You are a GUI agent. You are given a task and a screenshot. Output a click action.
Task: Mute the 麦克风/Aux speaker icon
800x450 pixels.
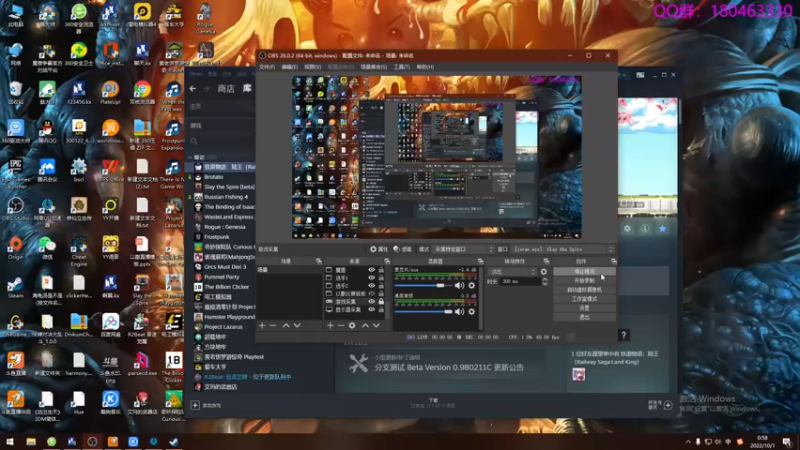pyautogui.click(x=459, y=286)
